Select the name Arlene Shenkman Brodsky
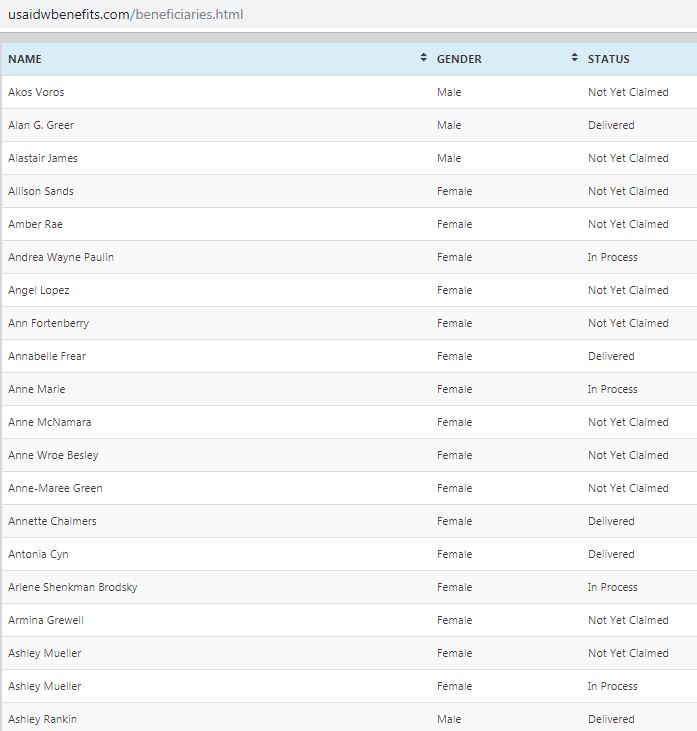 click(73, 587)
